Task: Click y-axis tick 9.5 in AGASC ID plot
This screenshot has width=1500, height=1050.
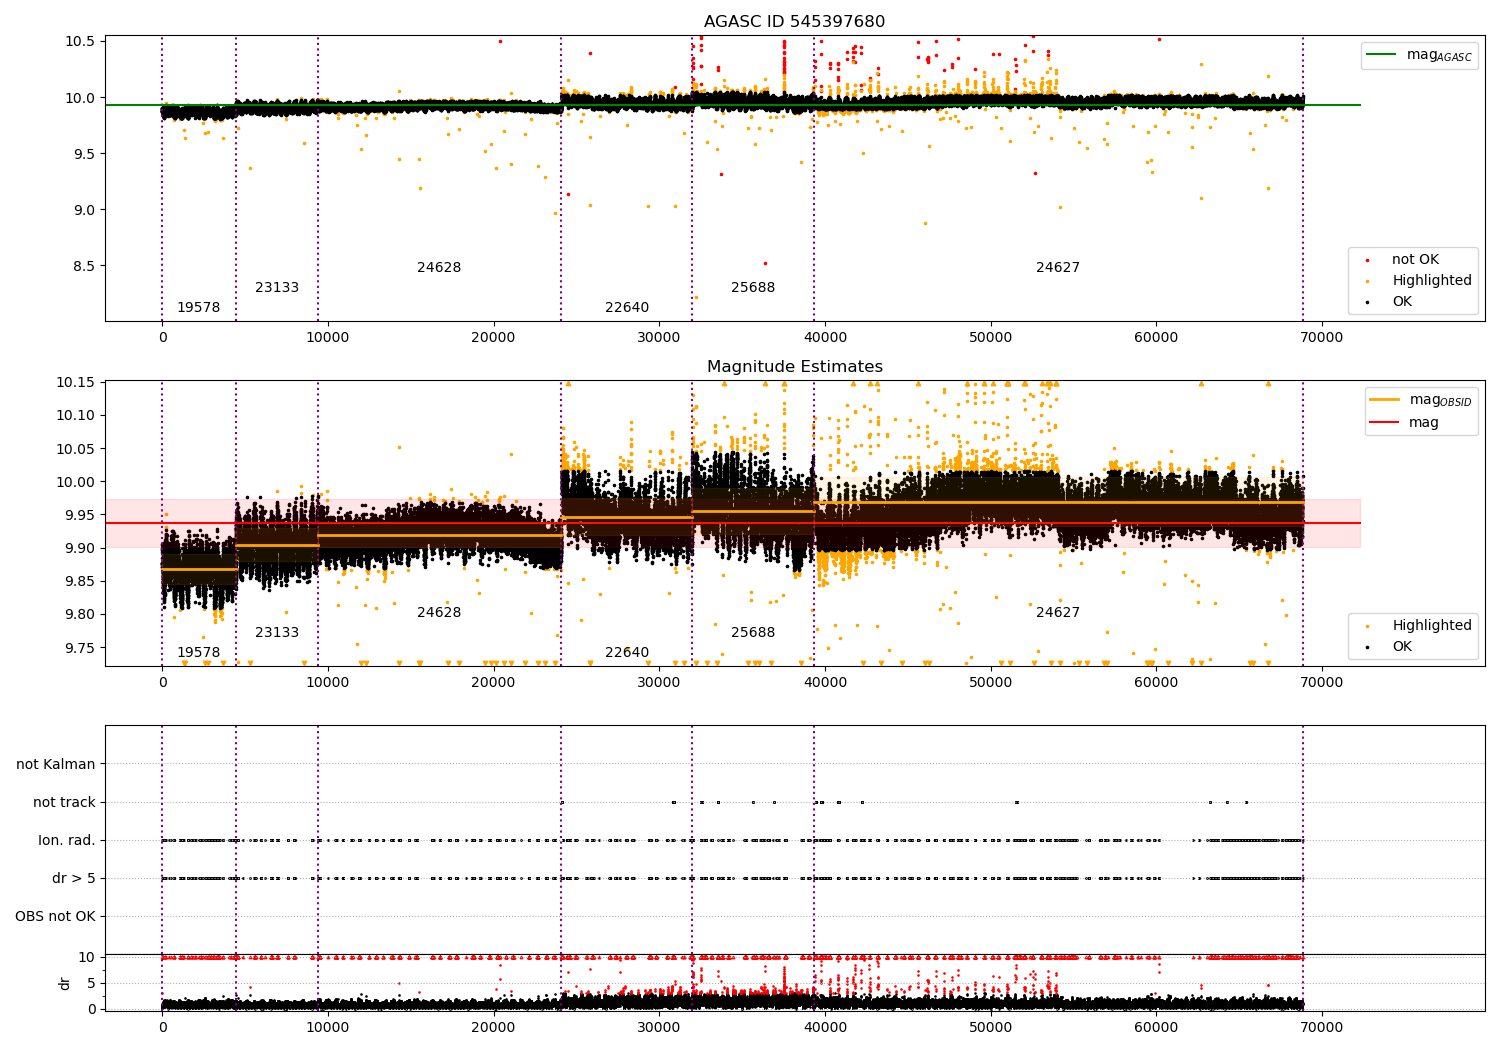Action: pyautogui.click(x=86, y=153)
